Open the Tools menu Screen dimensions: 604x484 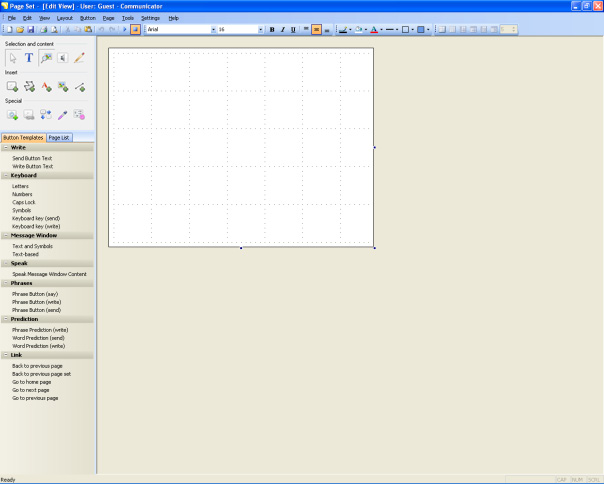click(128, 18)
